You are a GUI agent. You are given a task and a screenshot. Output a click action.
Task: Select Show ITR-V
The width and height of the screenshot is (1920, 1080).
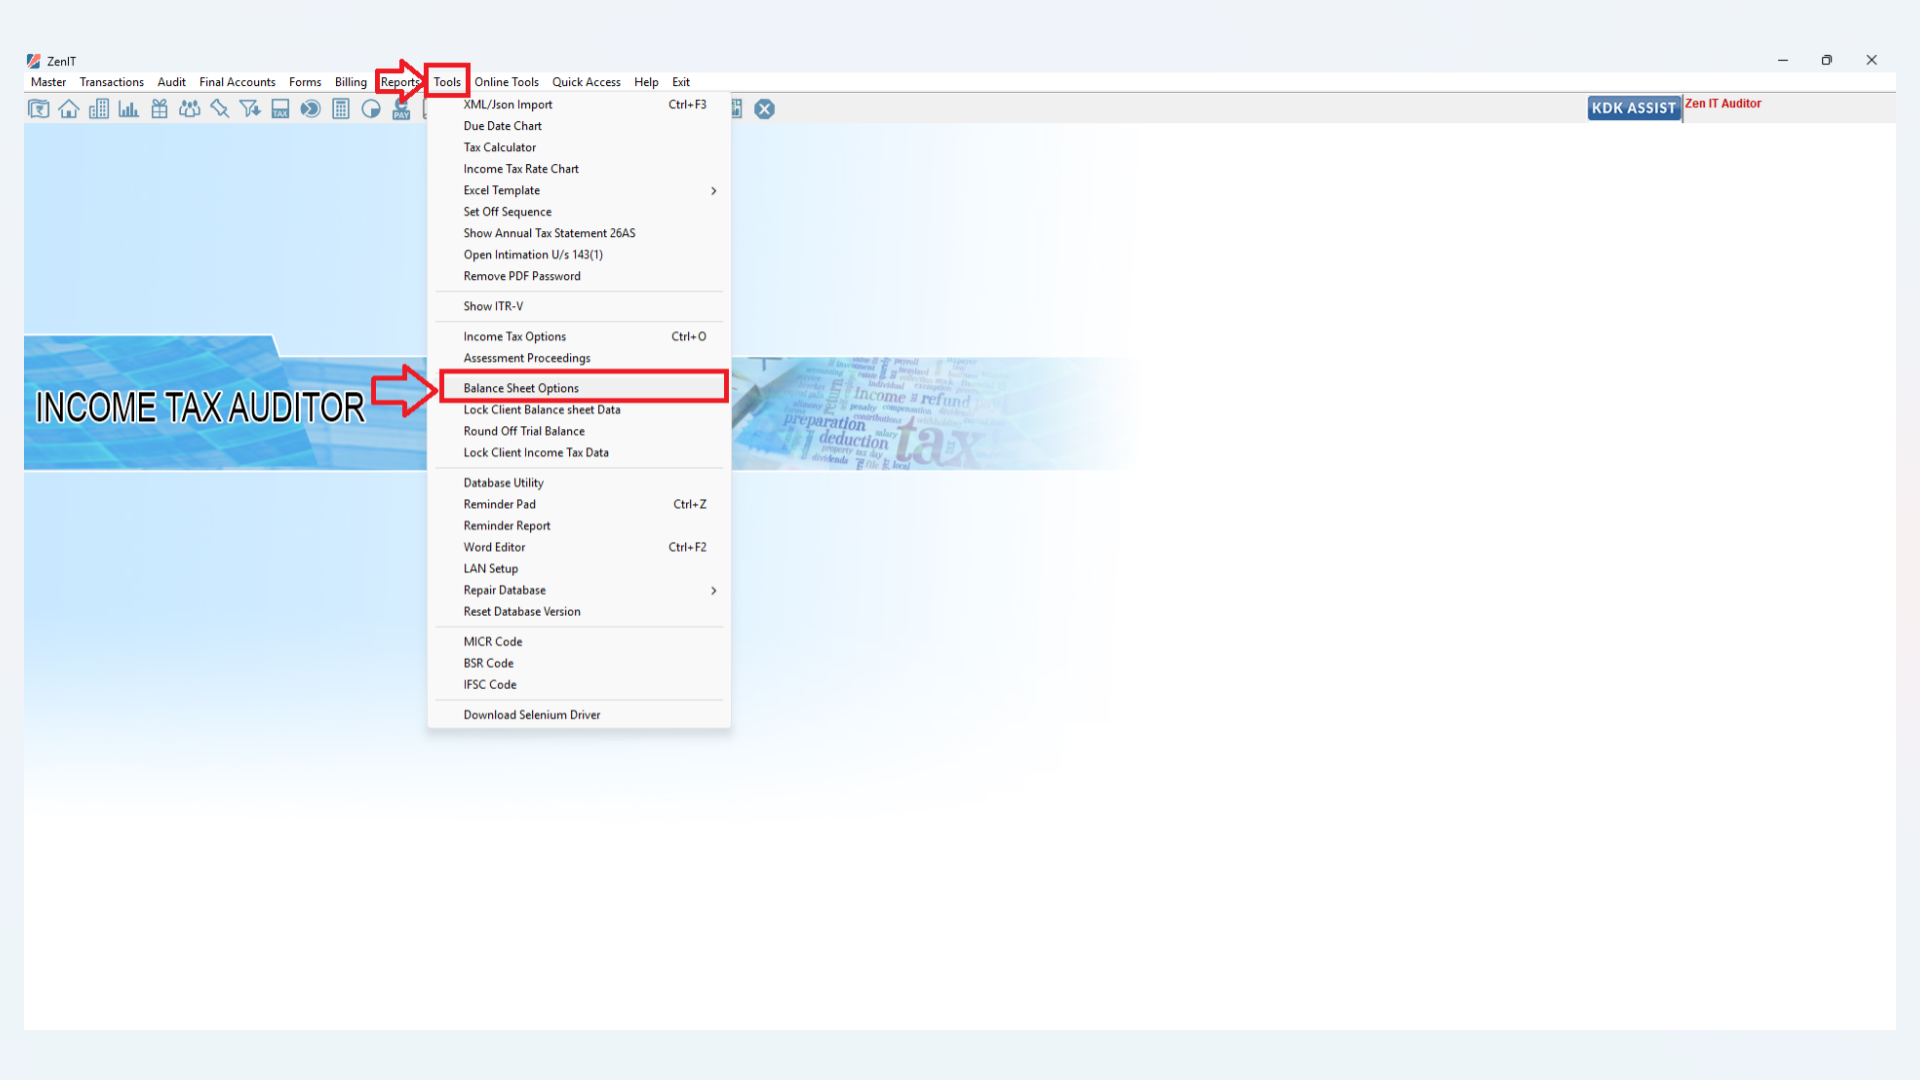click(x=579, y=306)
